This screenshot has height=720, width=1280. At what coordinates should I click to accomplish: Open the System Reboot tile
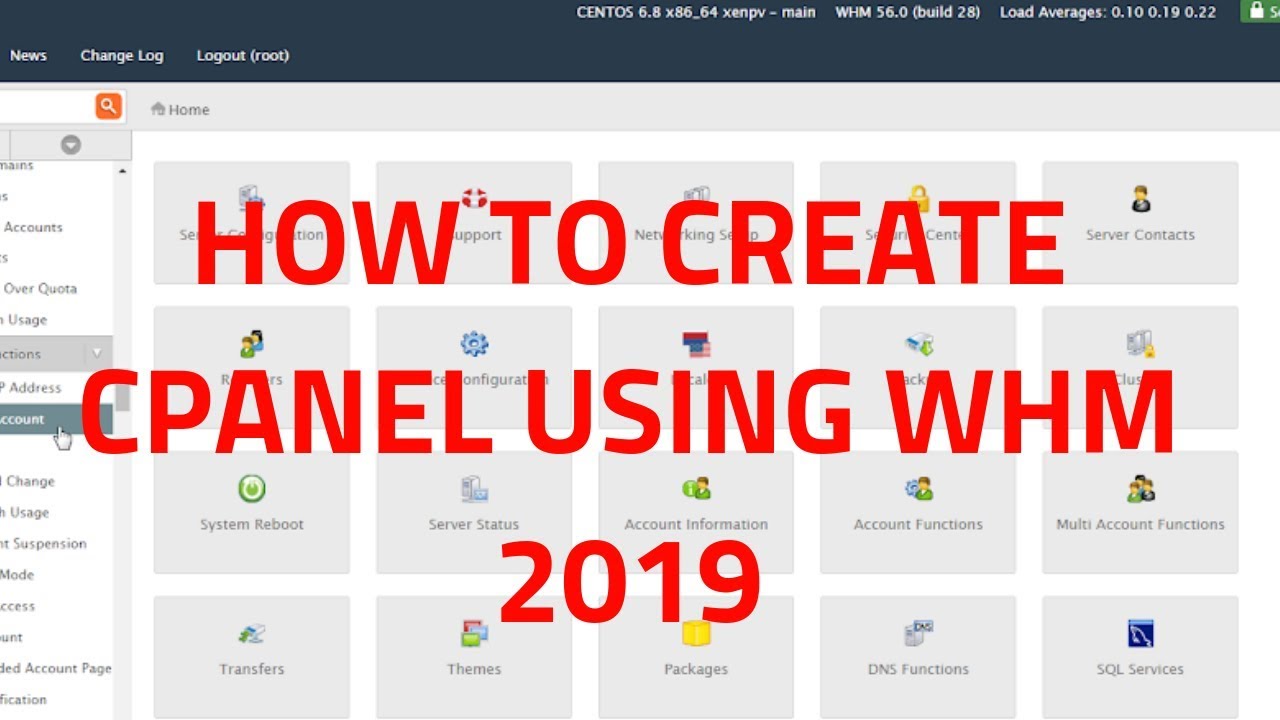[252, 512]
